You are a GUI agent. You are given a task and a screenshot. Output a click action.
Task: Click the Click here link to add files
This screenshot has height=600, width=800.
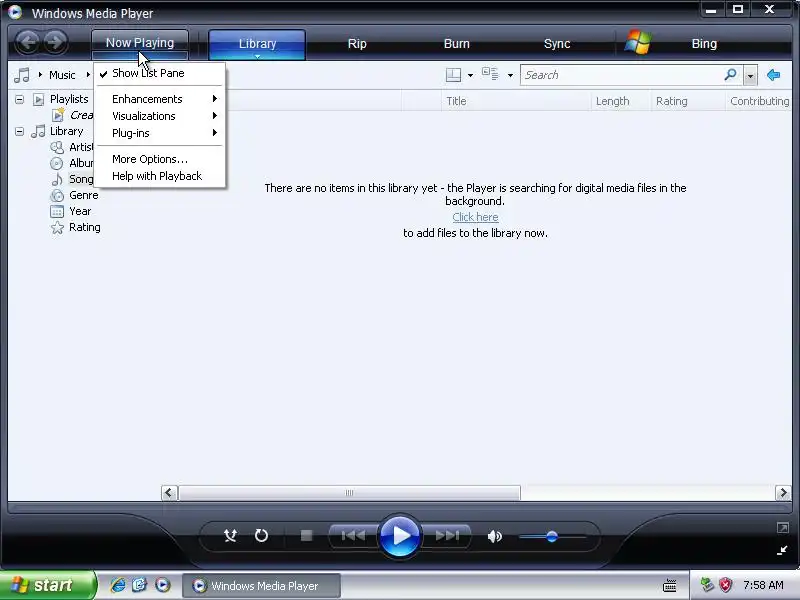(x=475, y=217)
